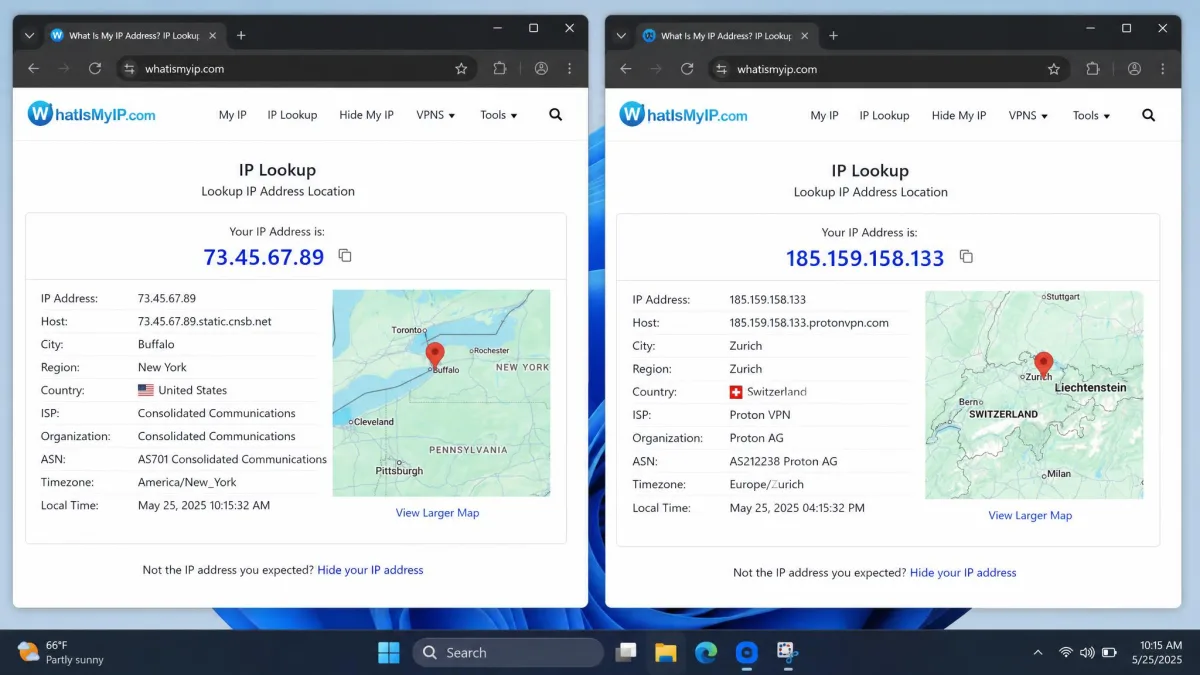Viewport: 1200px width, 675px height.
Task: Expand Tools dropdown in right window
Action: point(1092,115)
